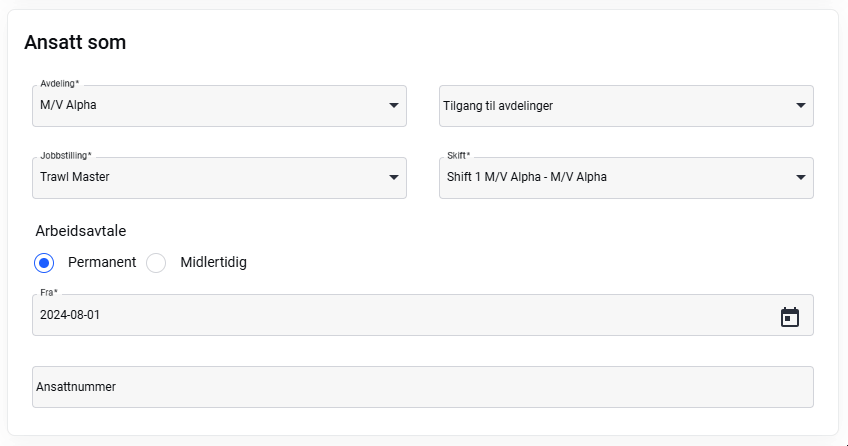The width and height of the screenshot is (848, 446).
Task: Select the Permanent radio button
Action: point(44,263)
